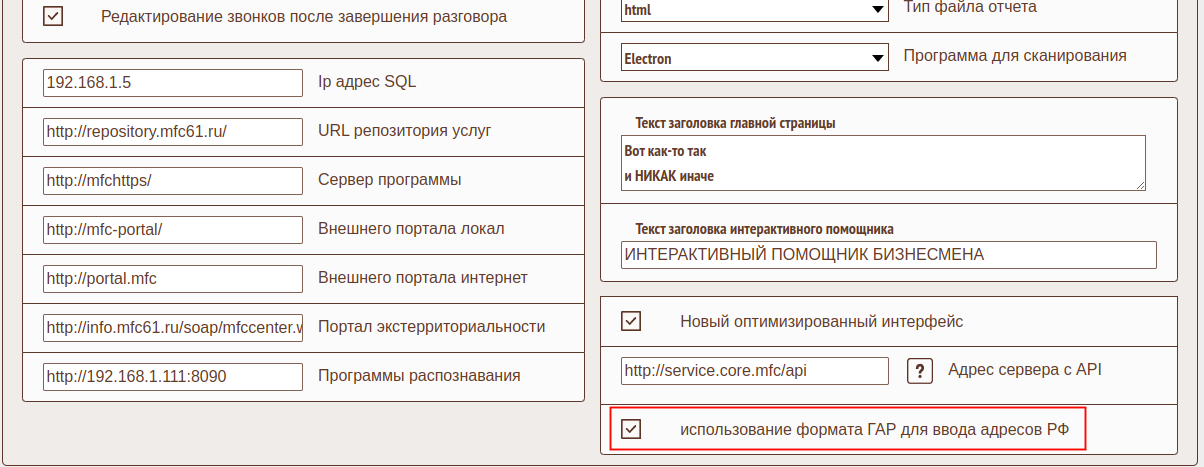Click the extraterritoriality portal URL field
The width and height of the screenshot is (1204, 467).
172,327
